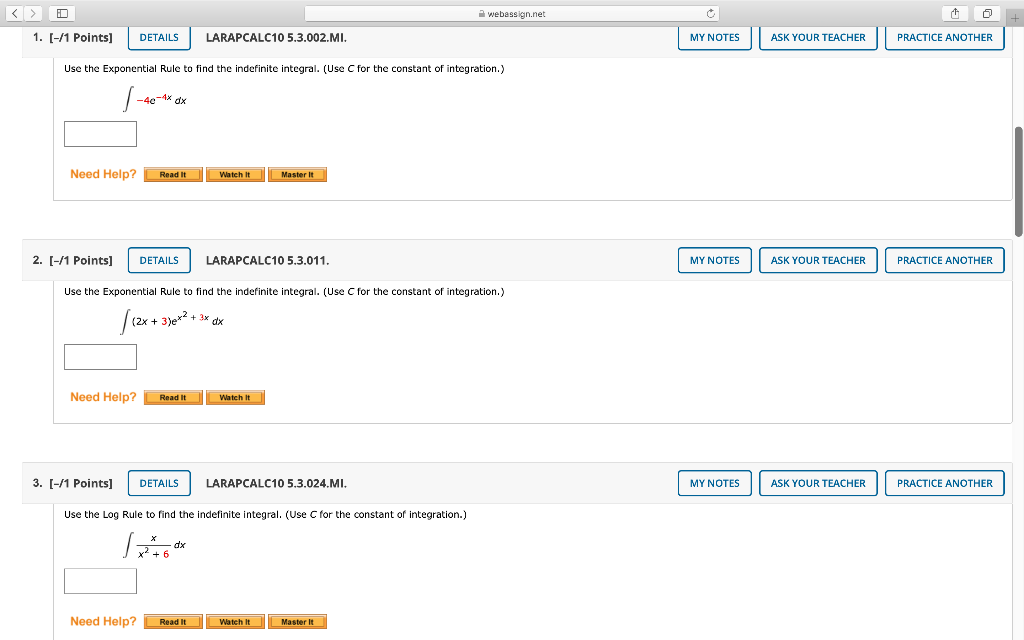Click the Watch It button for problem 2
The width and height of the screenshot is (1024, 640).
(235, 397)
